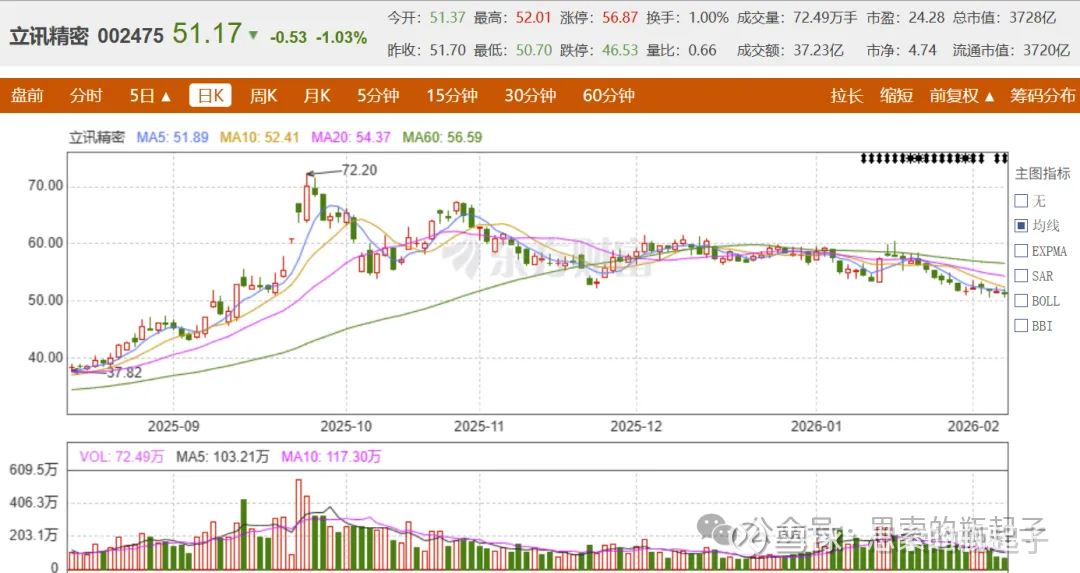Screen dimensions: 1080x573
Task: Click stock name 立讯精密 in header
Action: click(x=49, y=37)
